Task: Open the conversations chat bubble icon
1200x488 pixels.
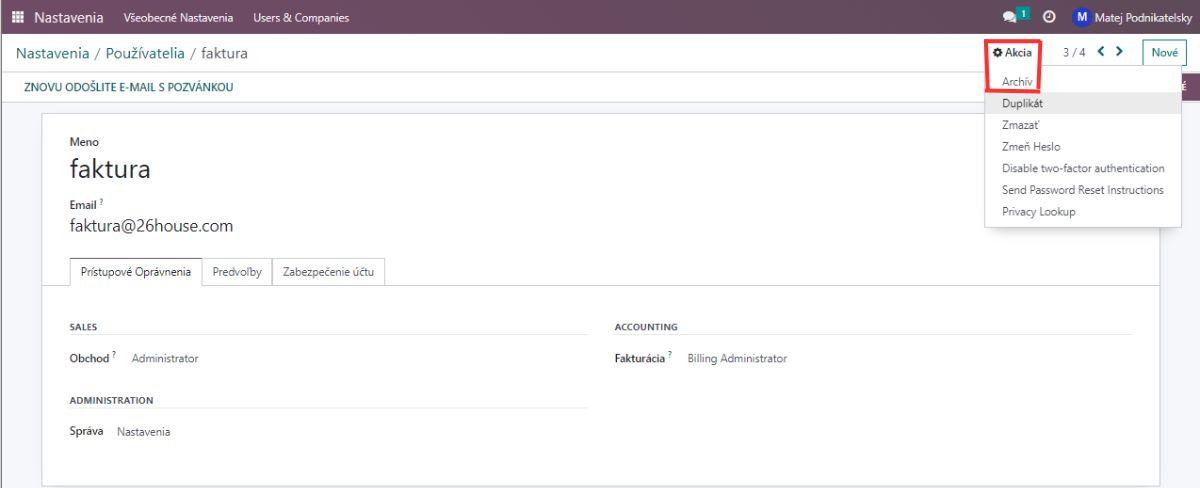Action: [x=1010, y=17]
